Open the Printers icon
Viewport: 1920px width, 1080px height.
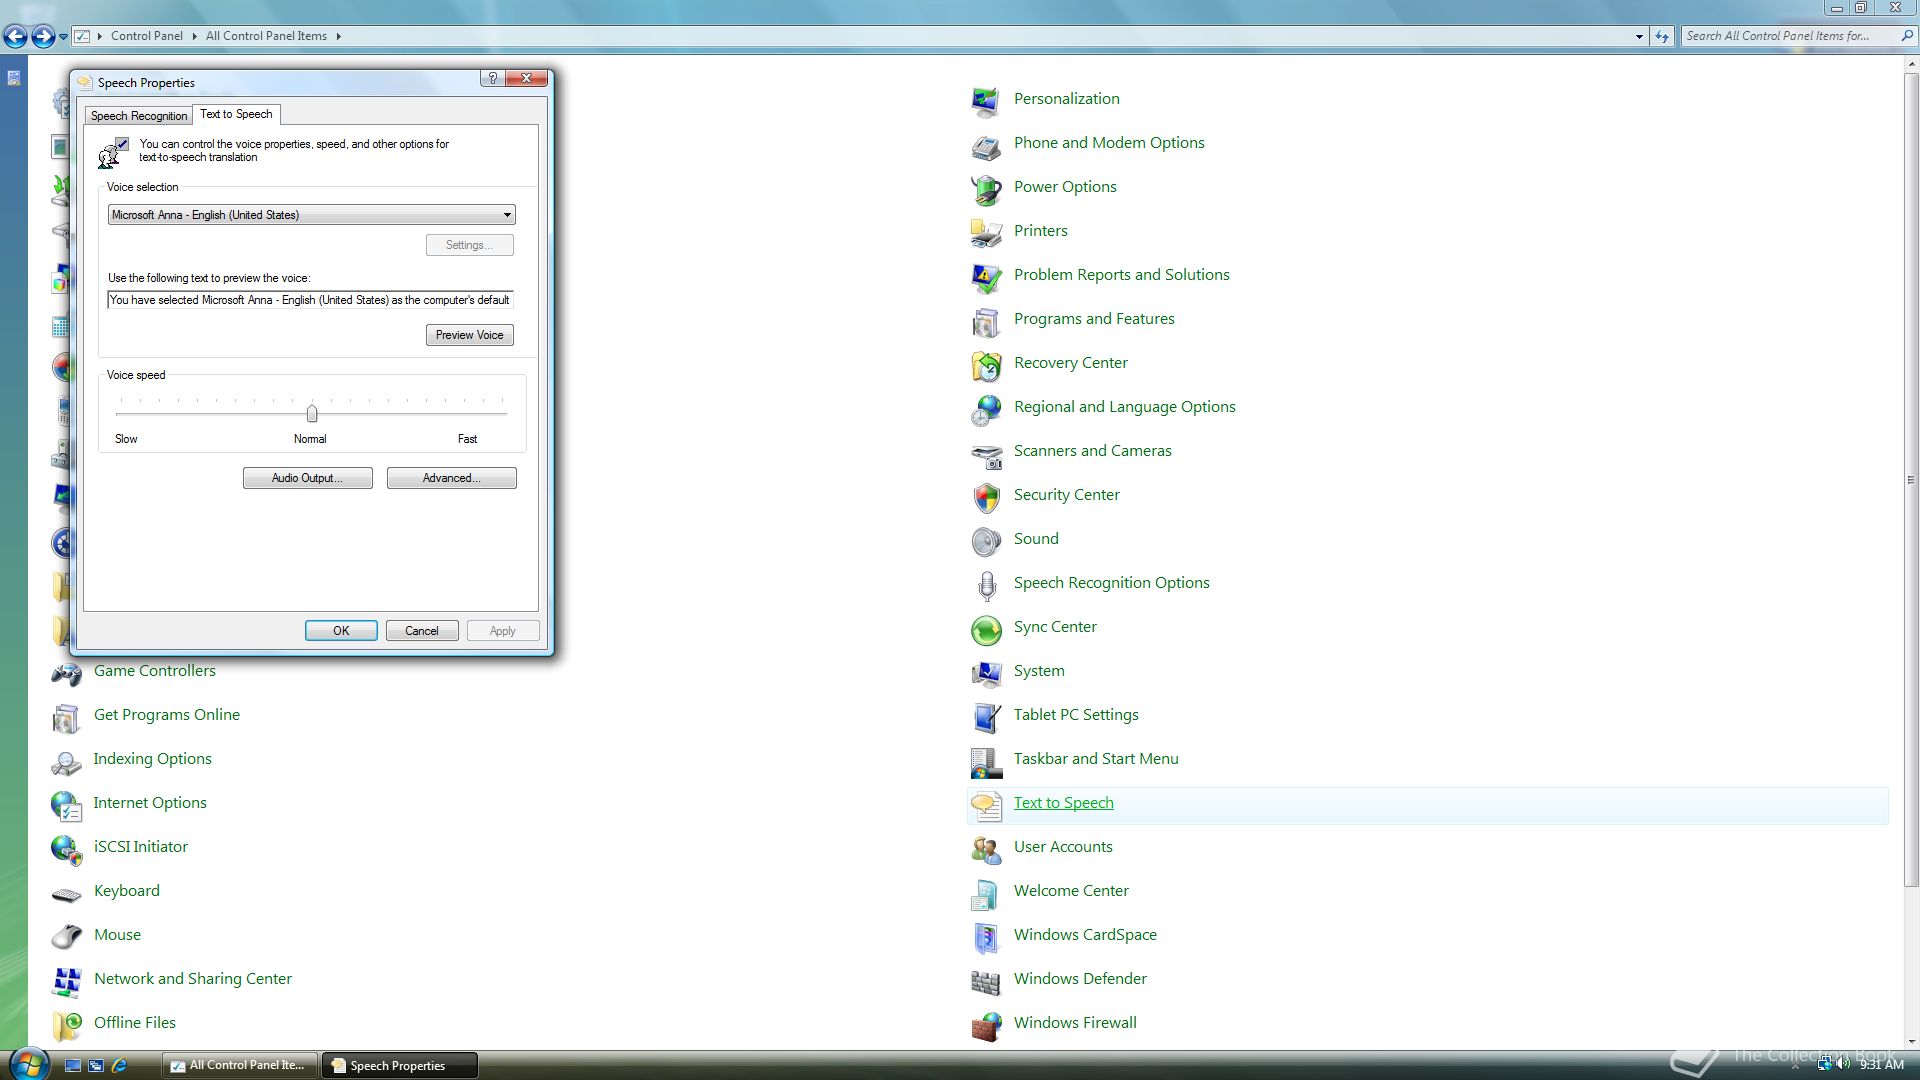tap(986, 232)
